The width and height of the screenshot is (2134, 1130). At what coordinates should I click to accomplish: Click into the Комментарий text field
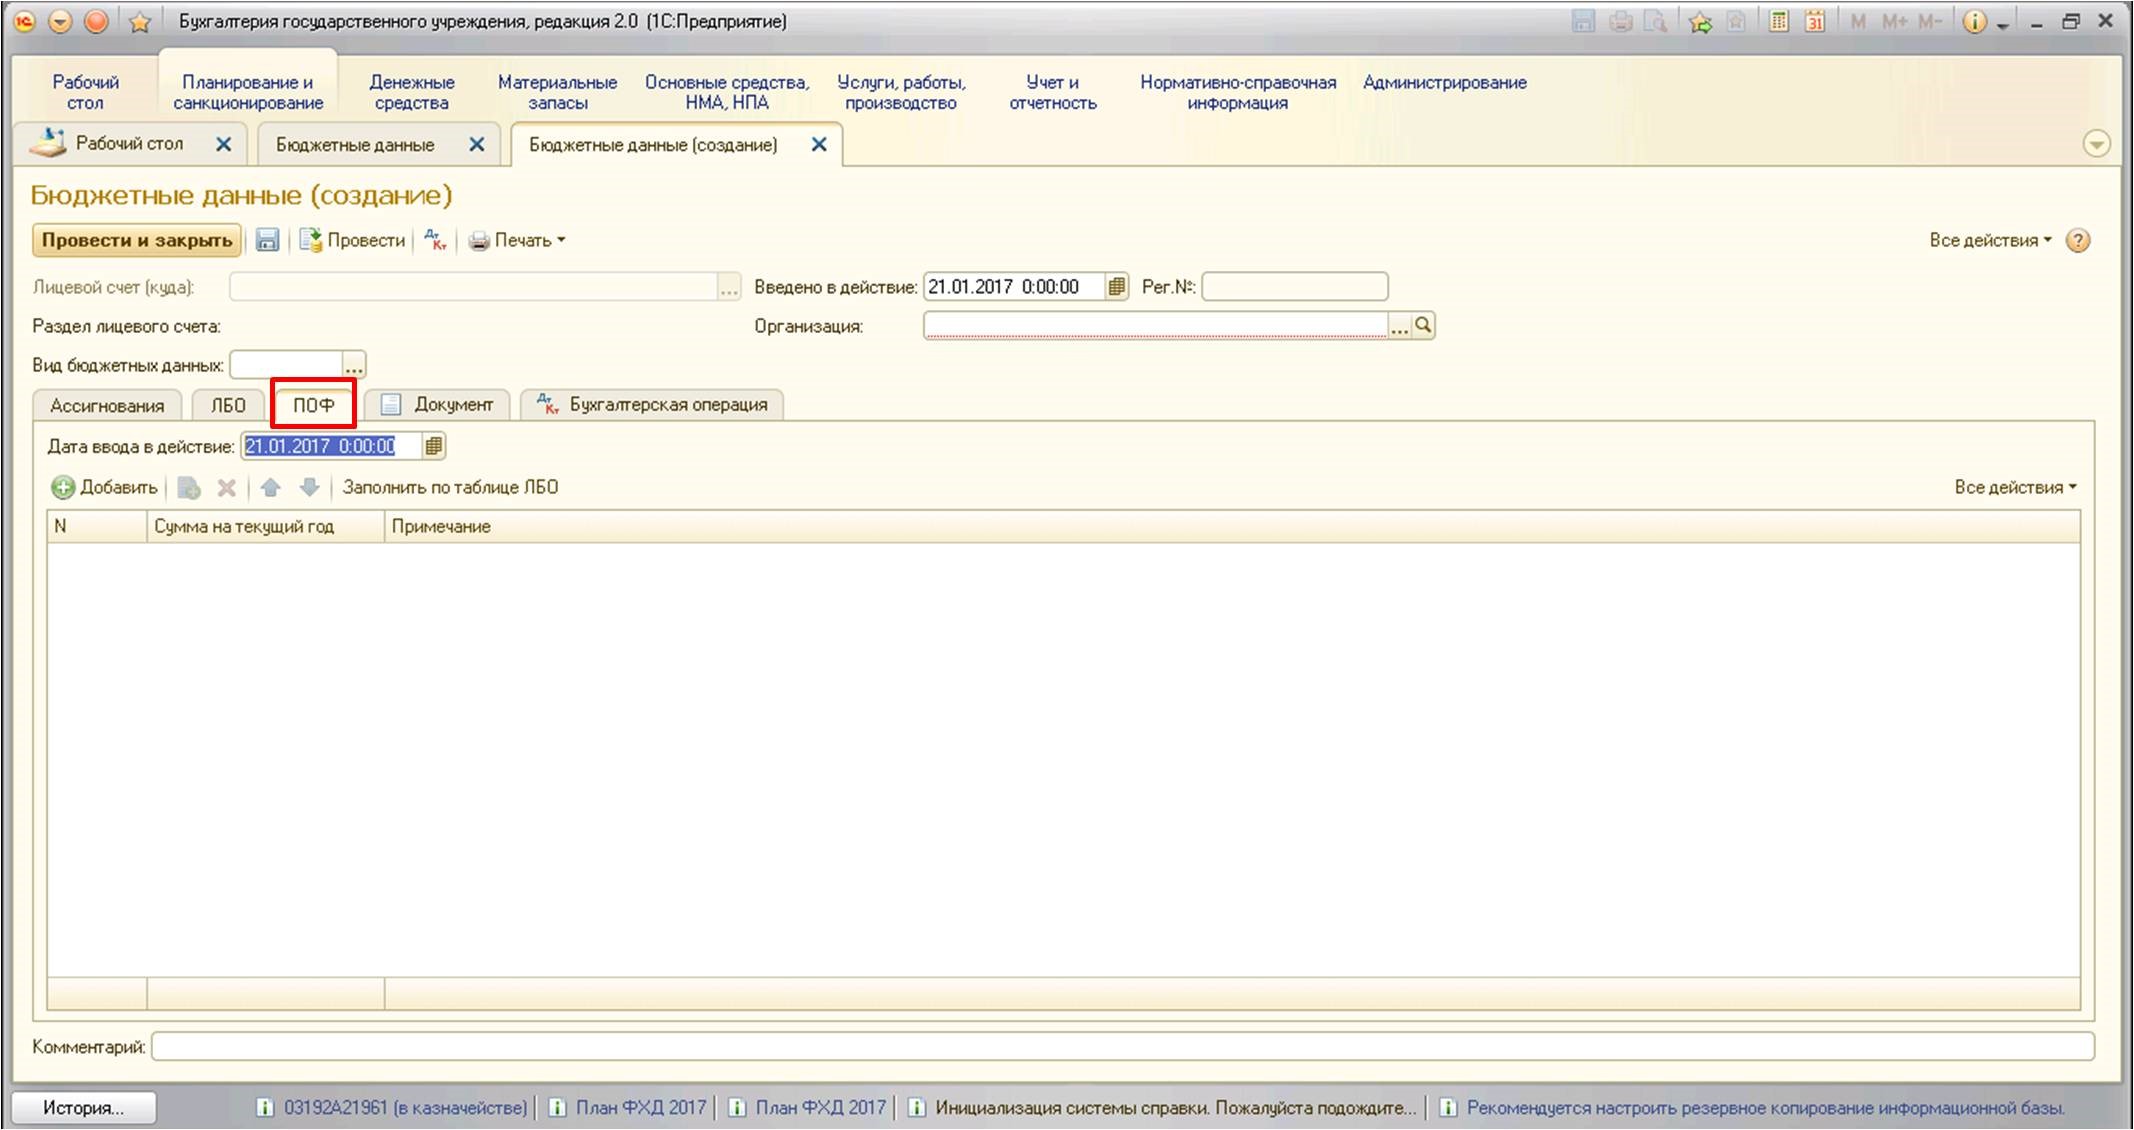[x=1120, y=1047]
